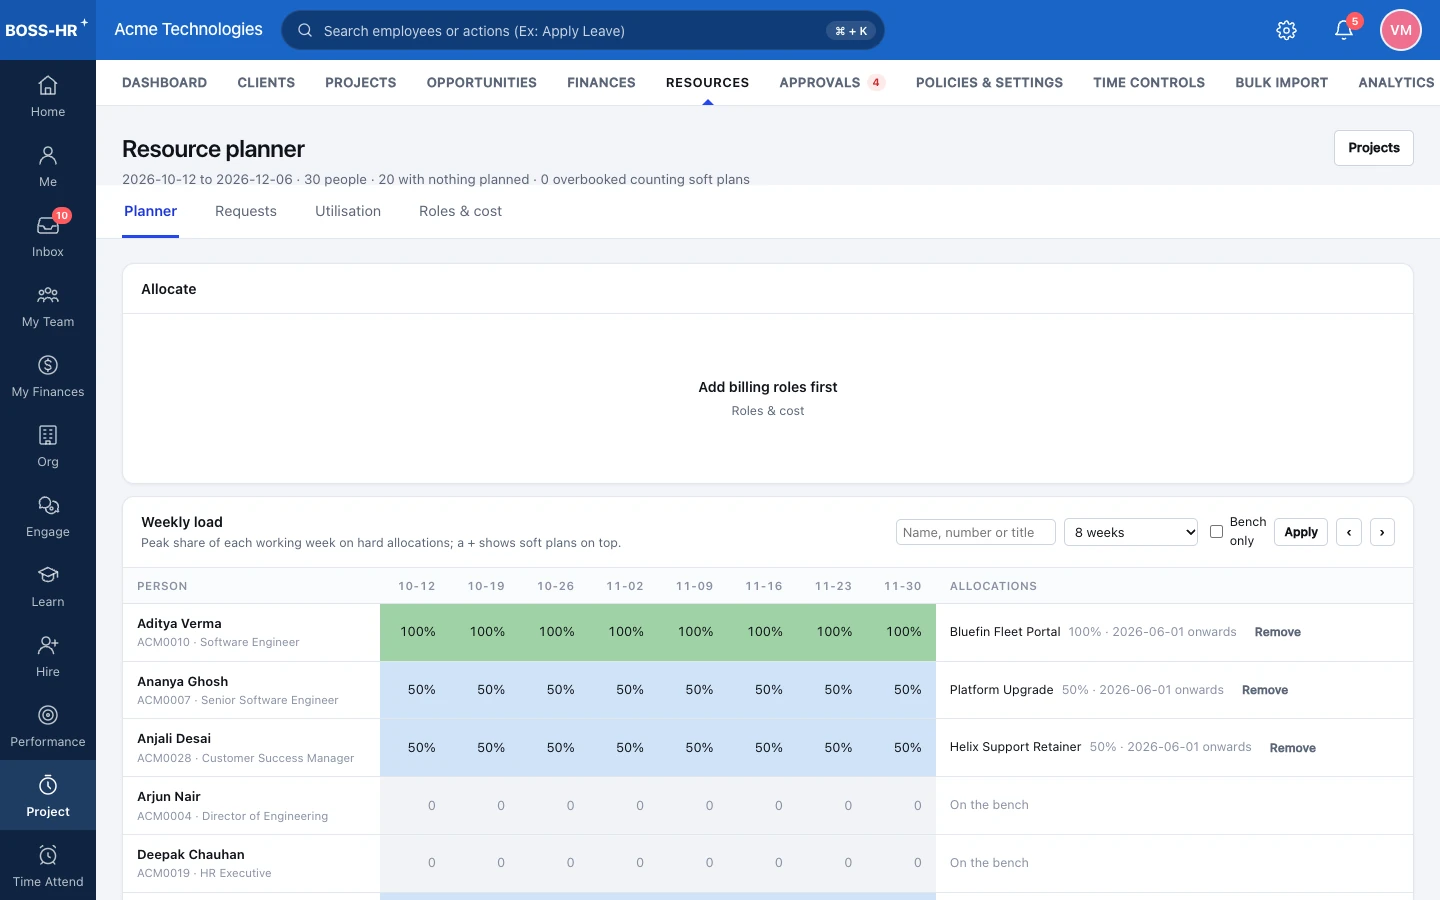Click the Projects button
Image resolution: width=1440 pixels, height=900 pixels.
point(1373,148)
